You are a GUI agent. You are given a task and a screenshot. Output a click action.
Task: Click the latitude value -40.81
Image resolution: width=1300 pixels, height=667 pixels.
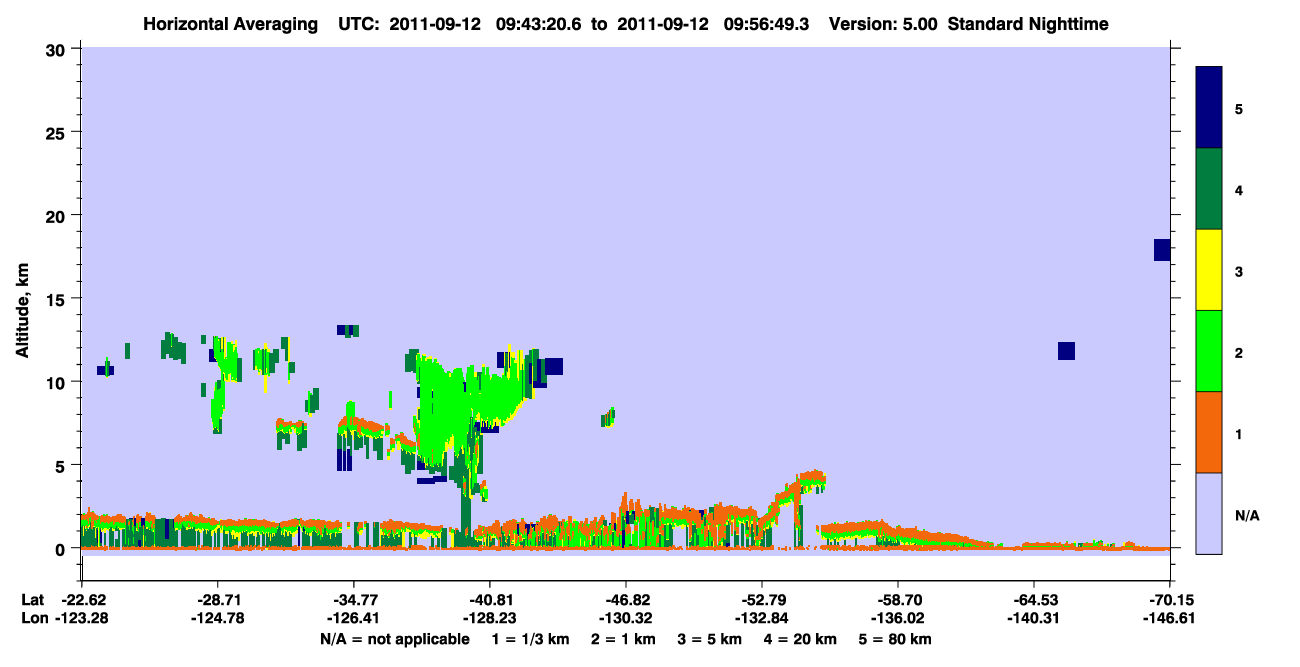tap(489, 600)
